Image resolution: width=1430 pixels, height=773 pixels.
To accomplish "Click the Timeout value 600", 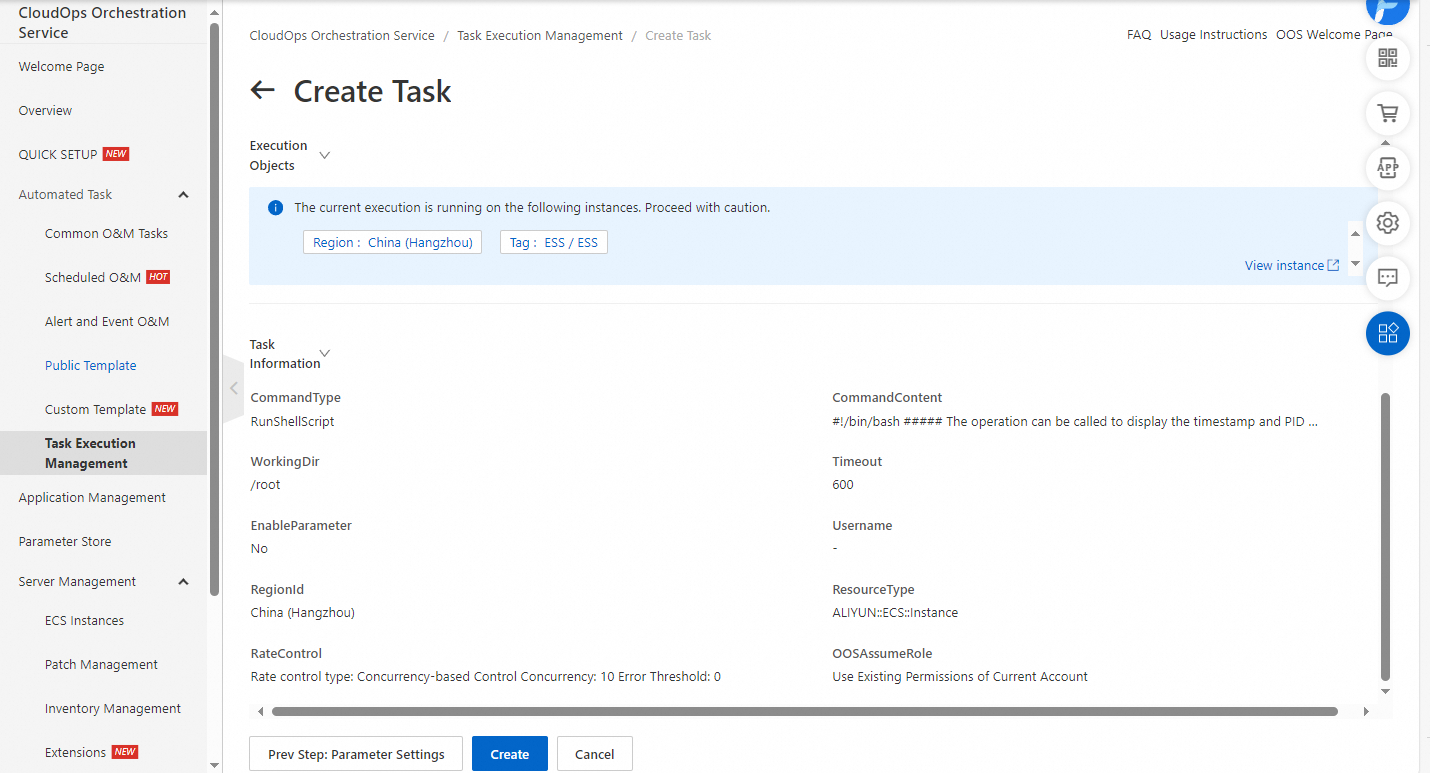I will (x=843, y=485).
